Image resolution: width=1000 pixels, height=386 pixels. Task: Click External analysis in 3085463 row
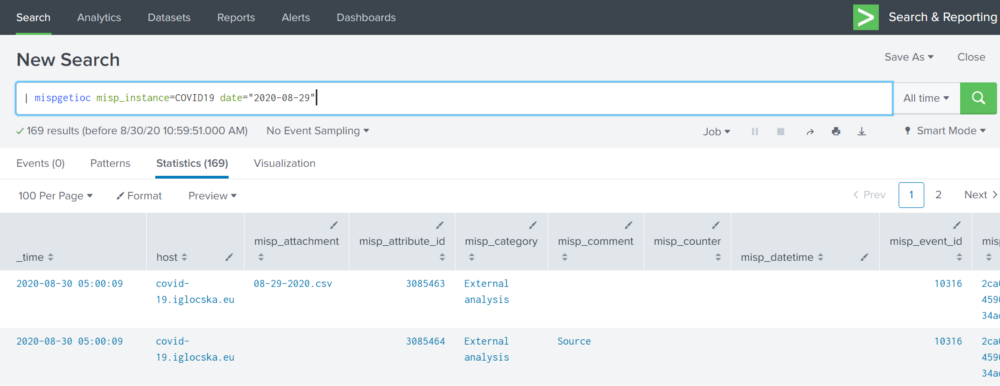pos(487,292)
